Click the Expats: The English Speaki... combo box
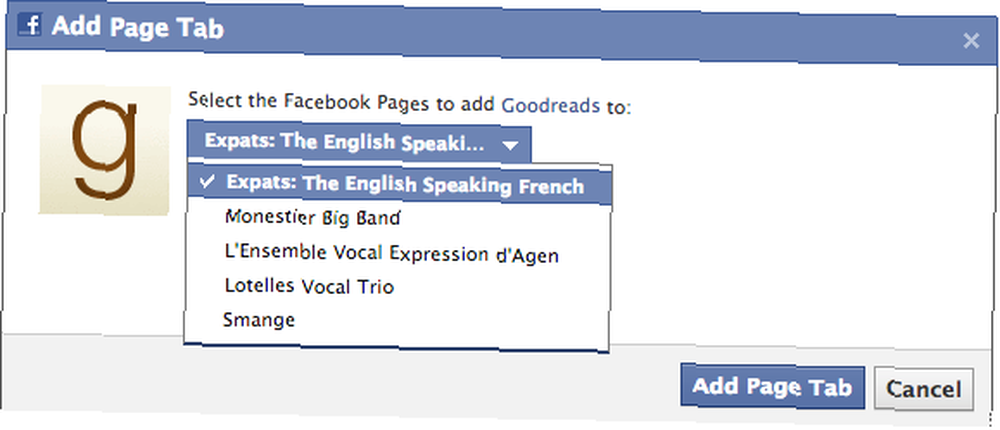Screen dimensions: 1000x430 point(359,144)
